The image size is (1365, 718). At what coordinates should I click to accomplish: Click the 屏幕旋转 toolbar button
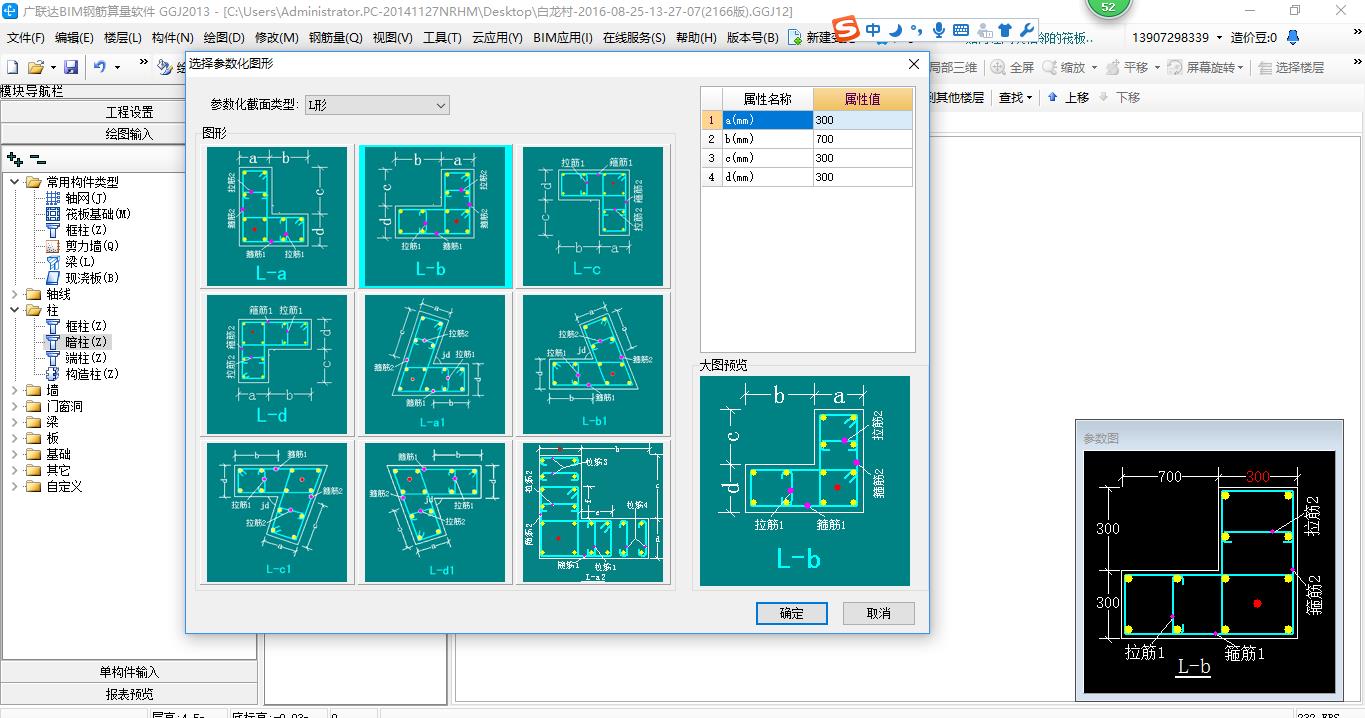[1203, 67]
